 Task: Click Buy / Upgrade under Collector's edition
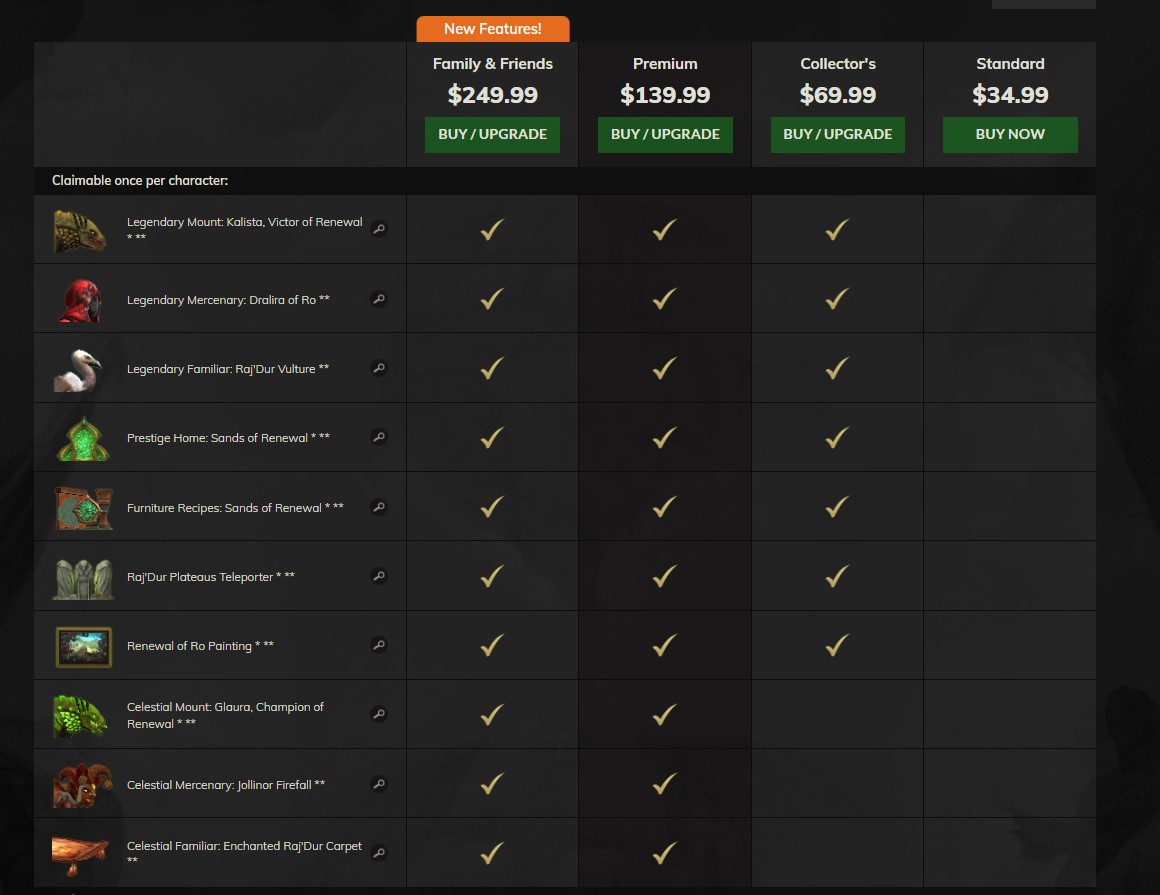(837, 134)
